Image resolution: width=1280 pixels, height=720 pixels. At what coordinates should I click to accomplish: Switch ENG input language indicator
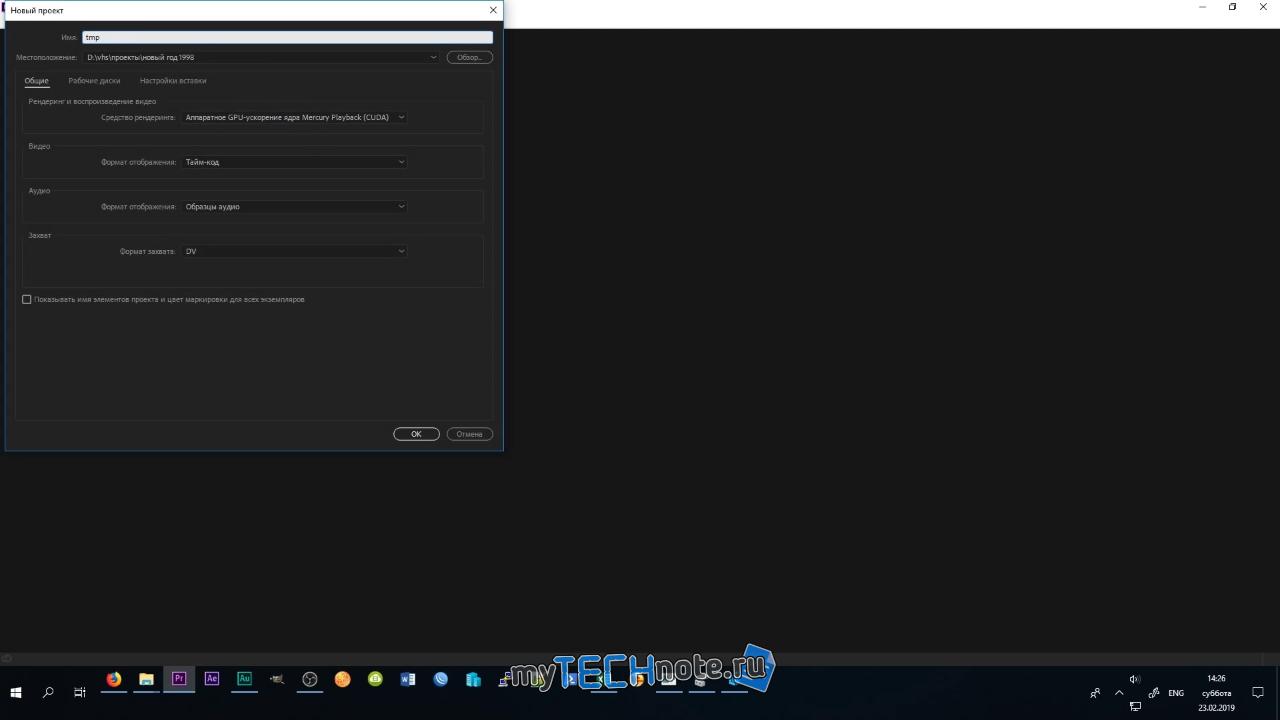(x=1176, y=693)
